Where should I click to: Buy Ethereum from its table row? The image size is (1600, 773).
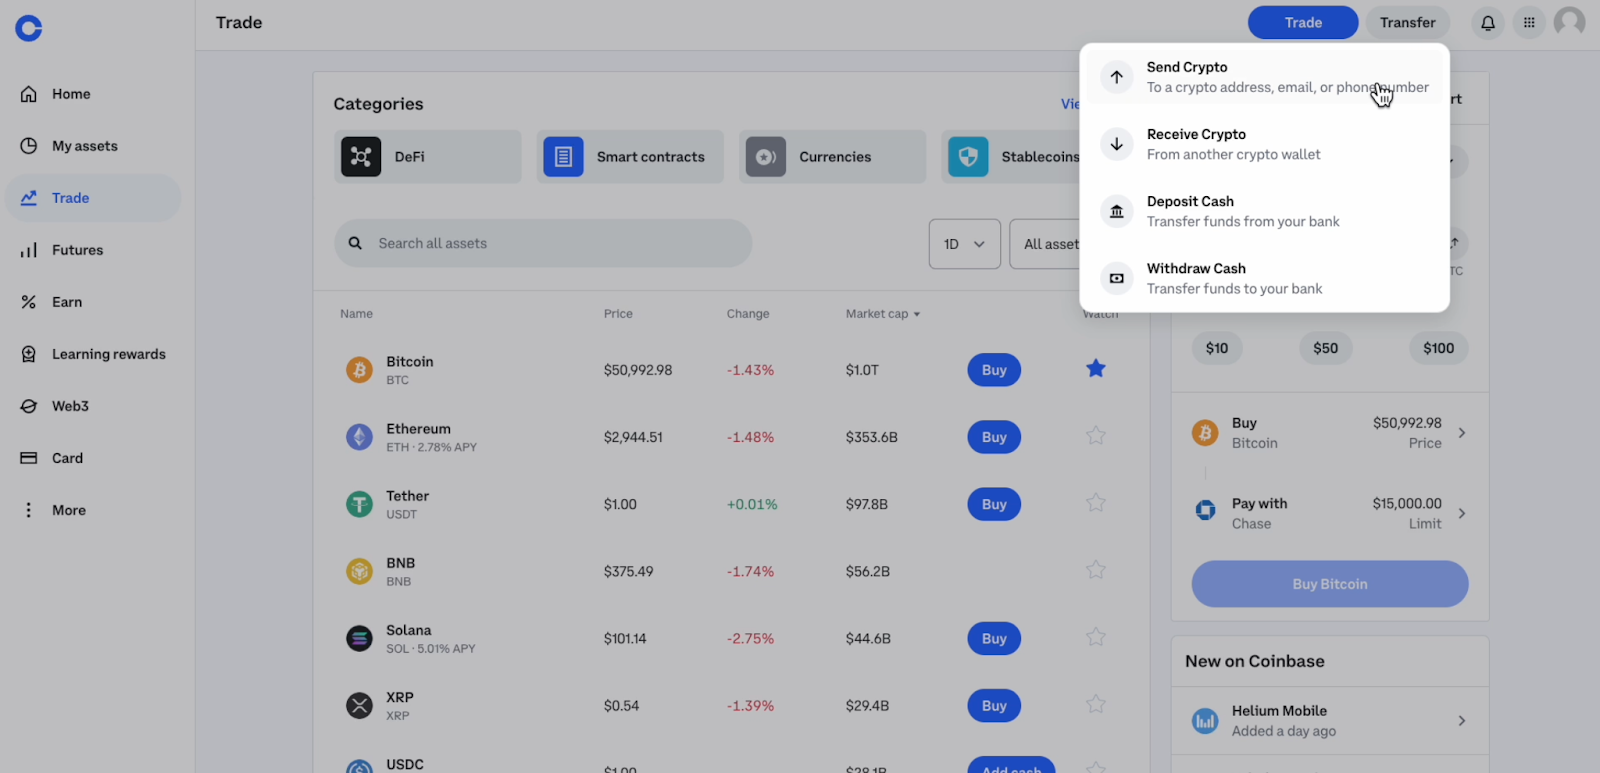(x=994, y=437)
